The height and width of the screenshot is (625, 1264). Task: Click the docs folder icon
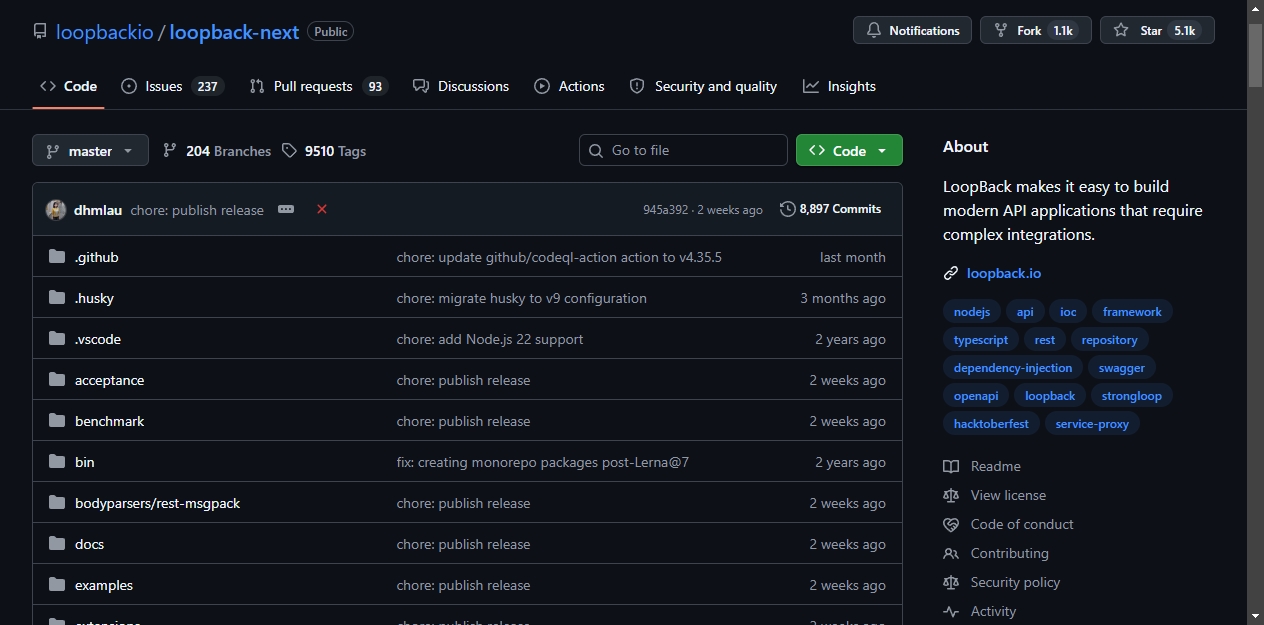pos(57,544)
